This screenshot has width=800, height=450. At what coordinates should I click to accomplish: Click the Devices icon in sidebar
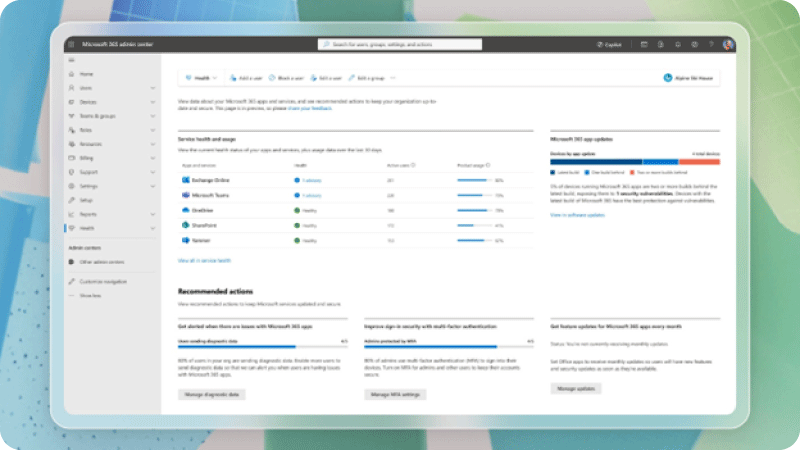click(x=71, y=102)
